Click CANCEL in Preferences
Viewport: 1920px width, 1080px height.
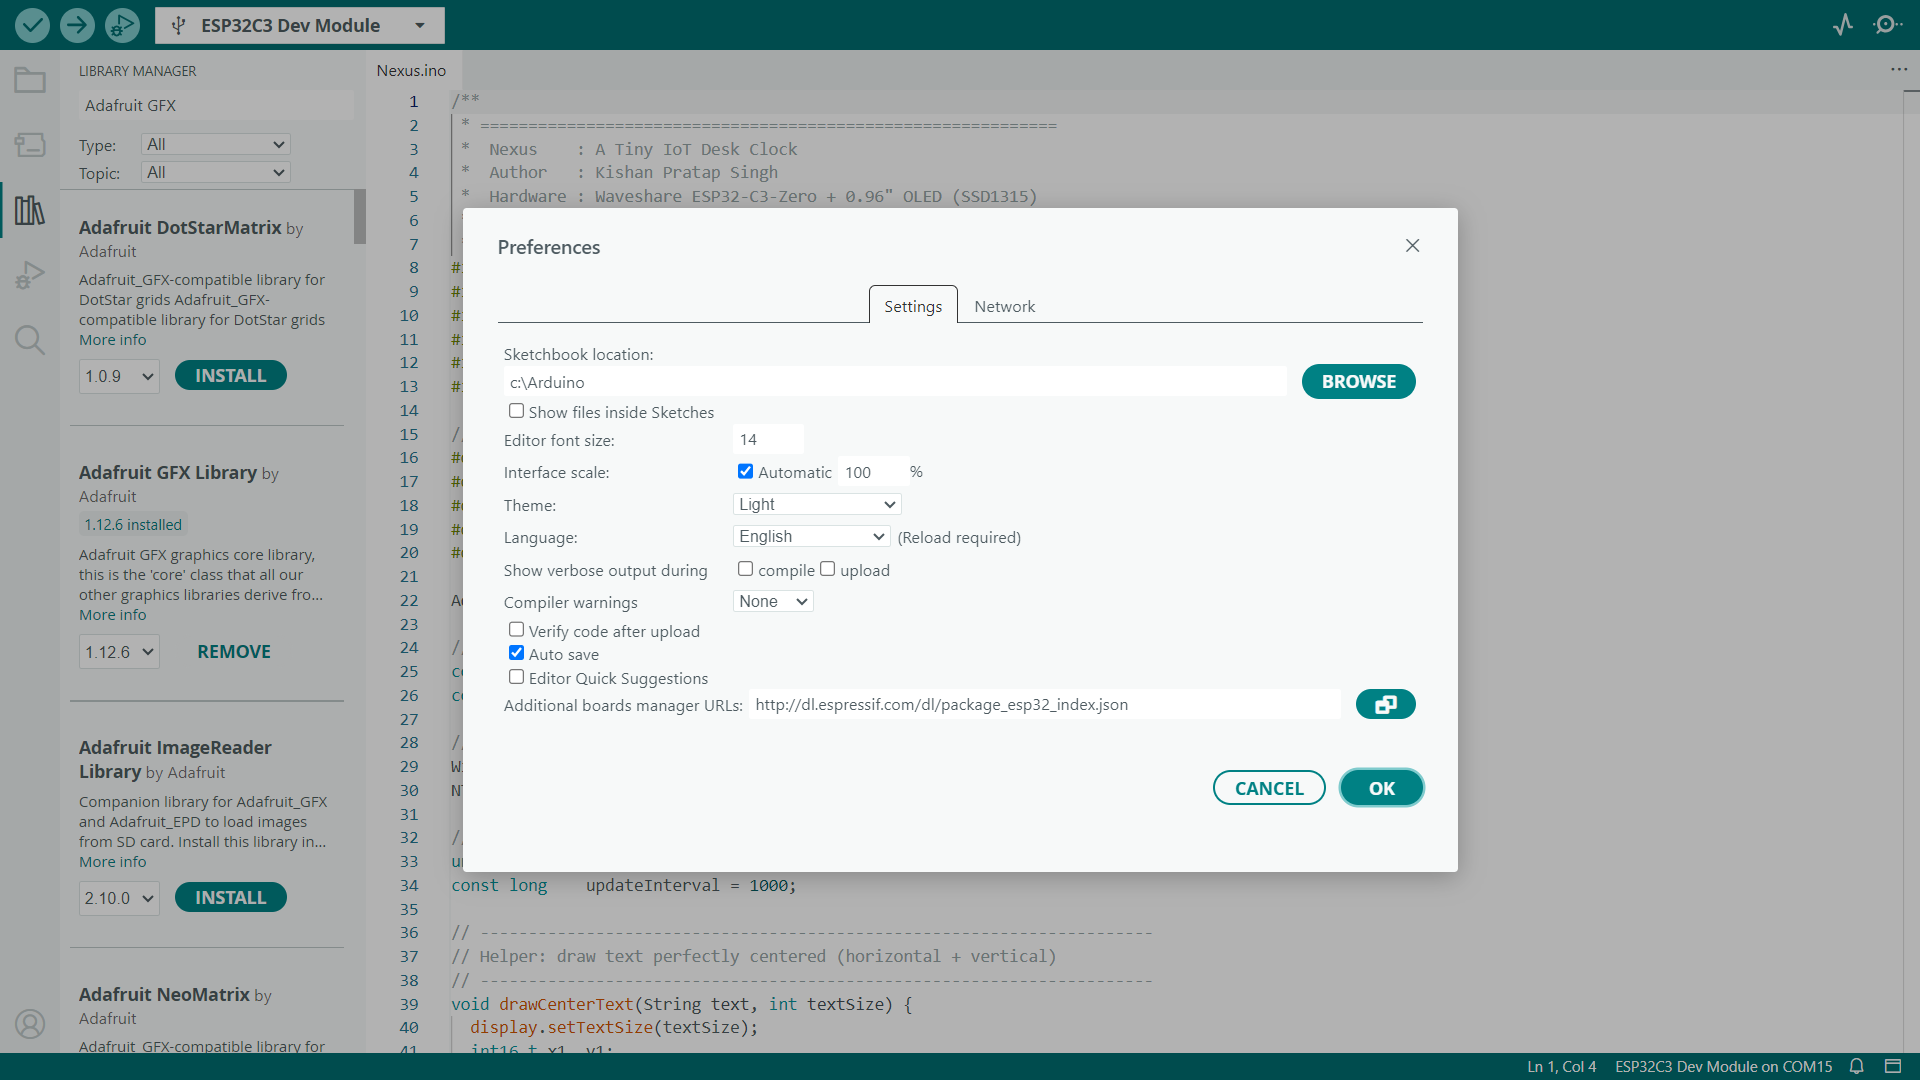[x=1269, y=788]
